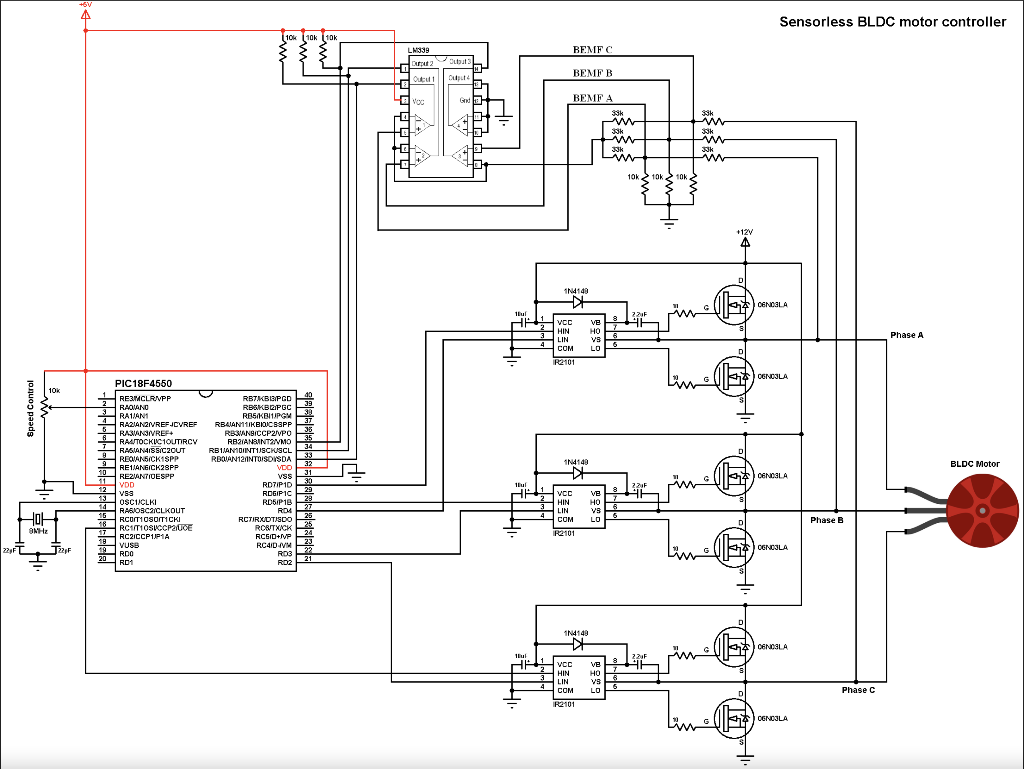Click the middle IR2101 driver chip
1024x769 pixels.
[x=579, y=507]
